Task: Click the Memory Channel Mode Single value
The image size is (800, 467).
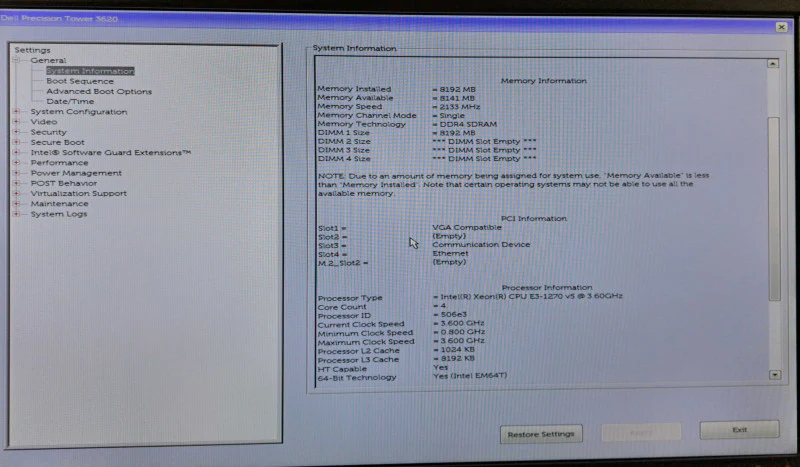Action: (x=449, y=115)
